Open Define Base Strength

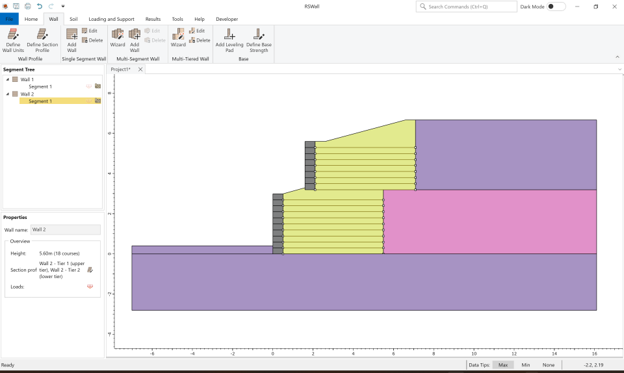pyautogui.click(x=259, y=40)
